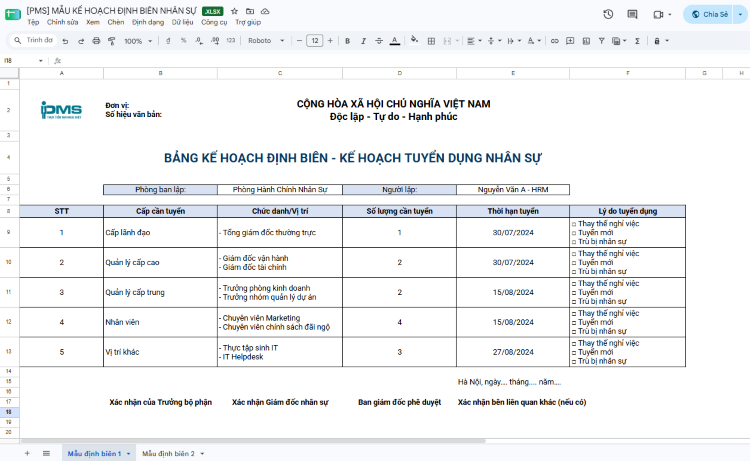Viewport: 750px width, 461px height.
Task: Open the Xem menu
Action: (x=93, y=22)
